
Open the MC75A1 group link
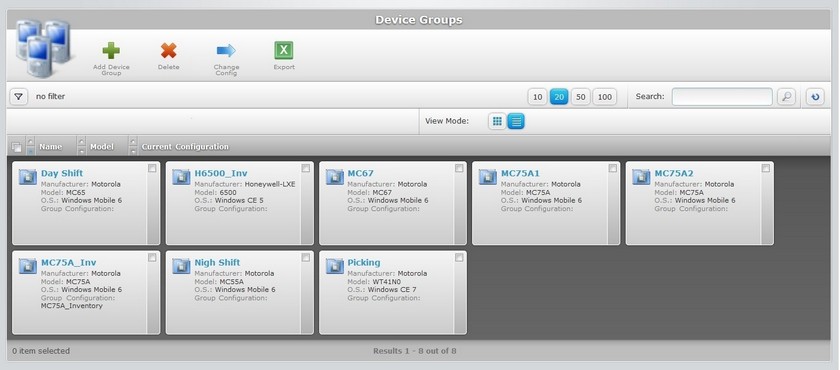(520, 173)
